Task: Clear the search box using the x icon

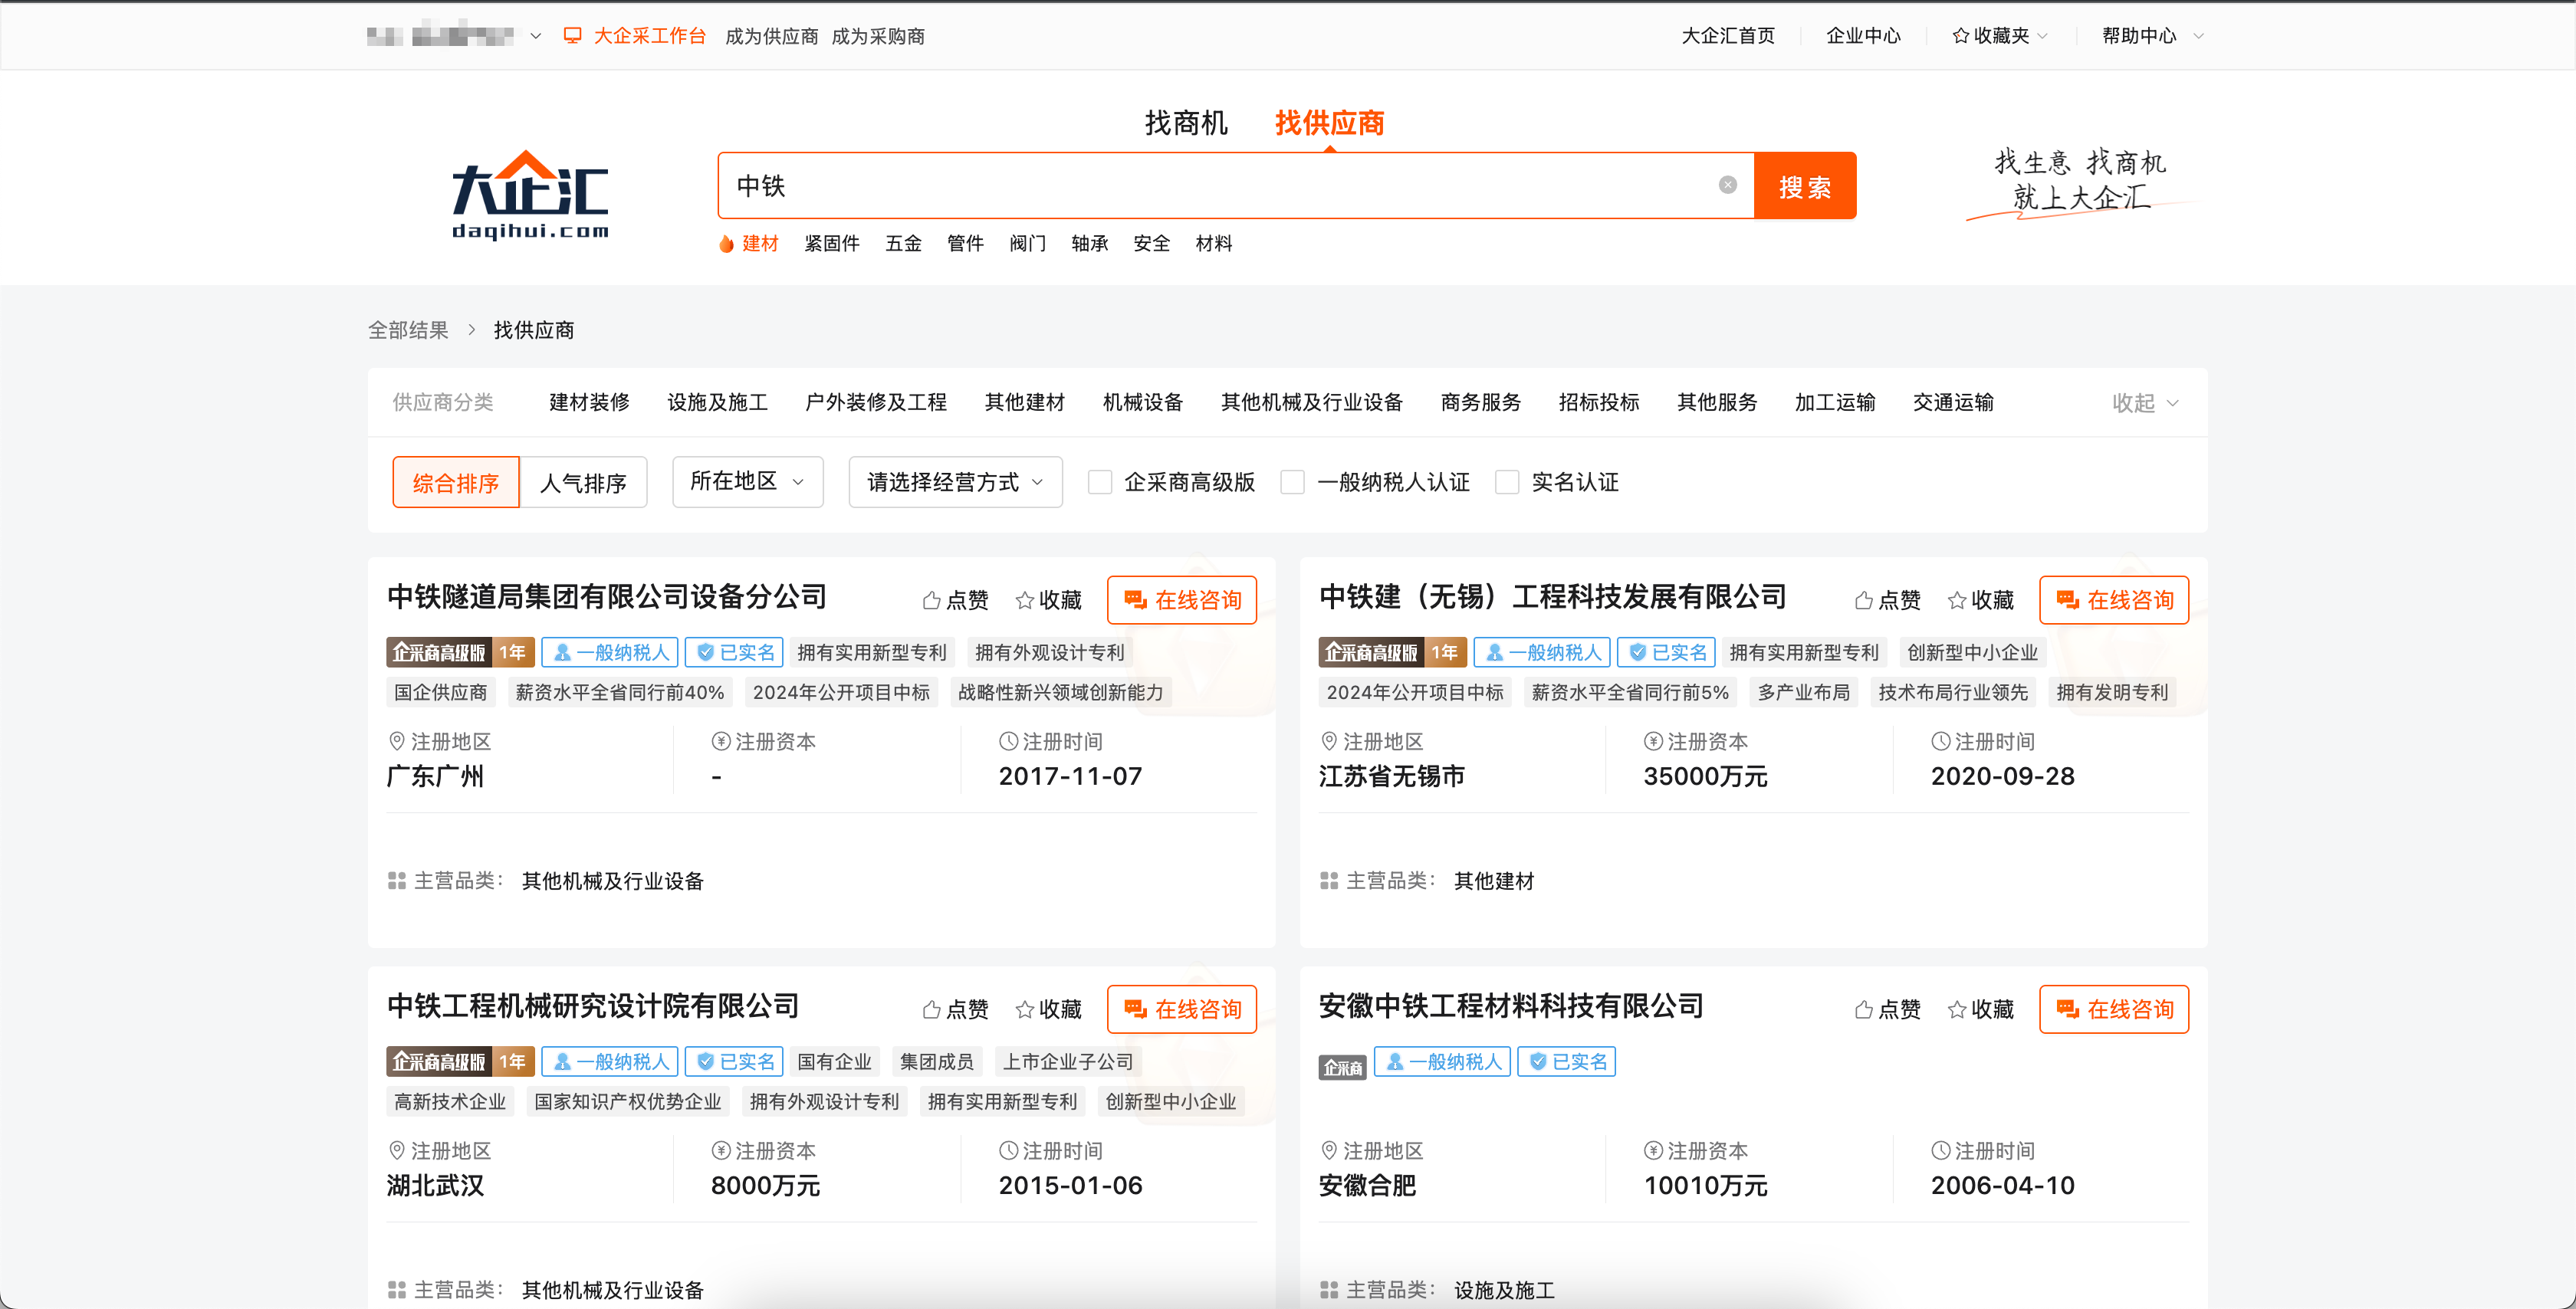Action: 1728,183
